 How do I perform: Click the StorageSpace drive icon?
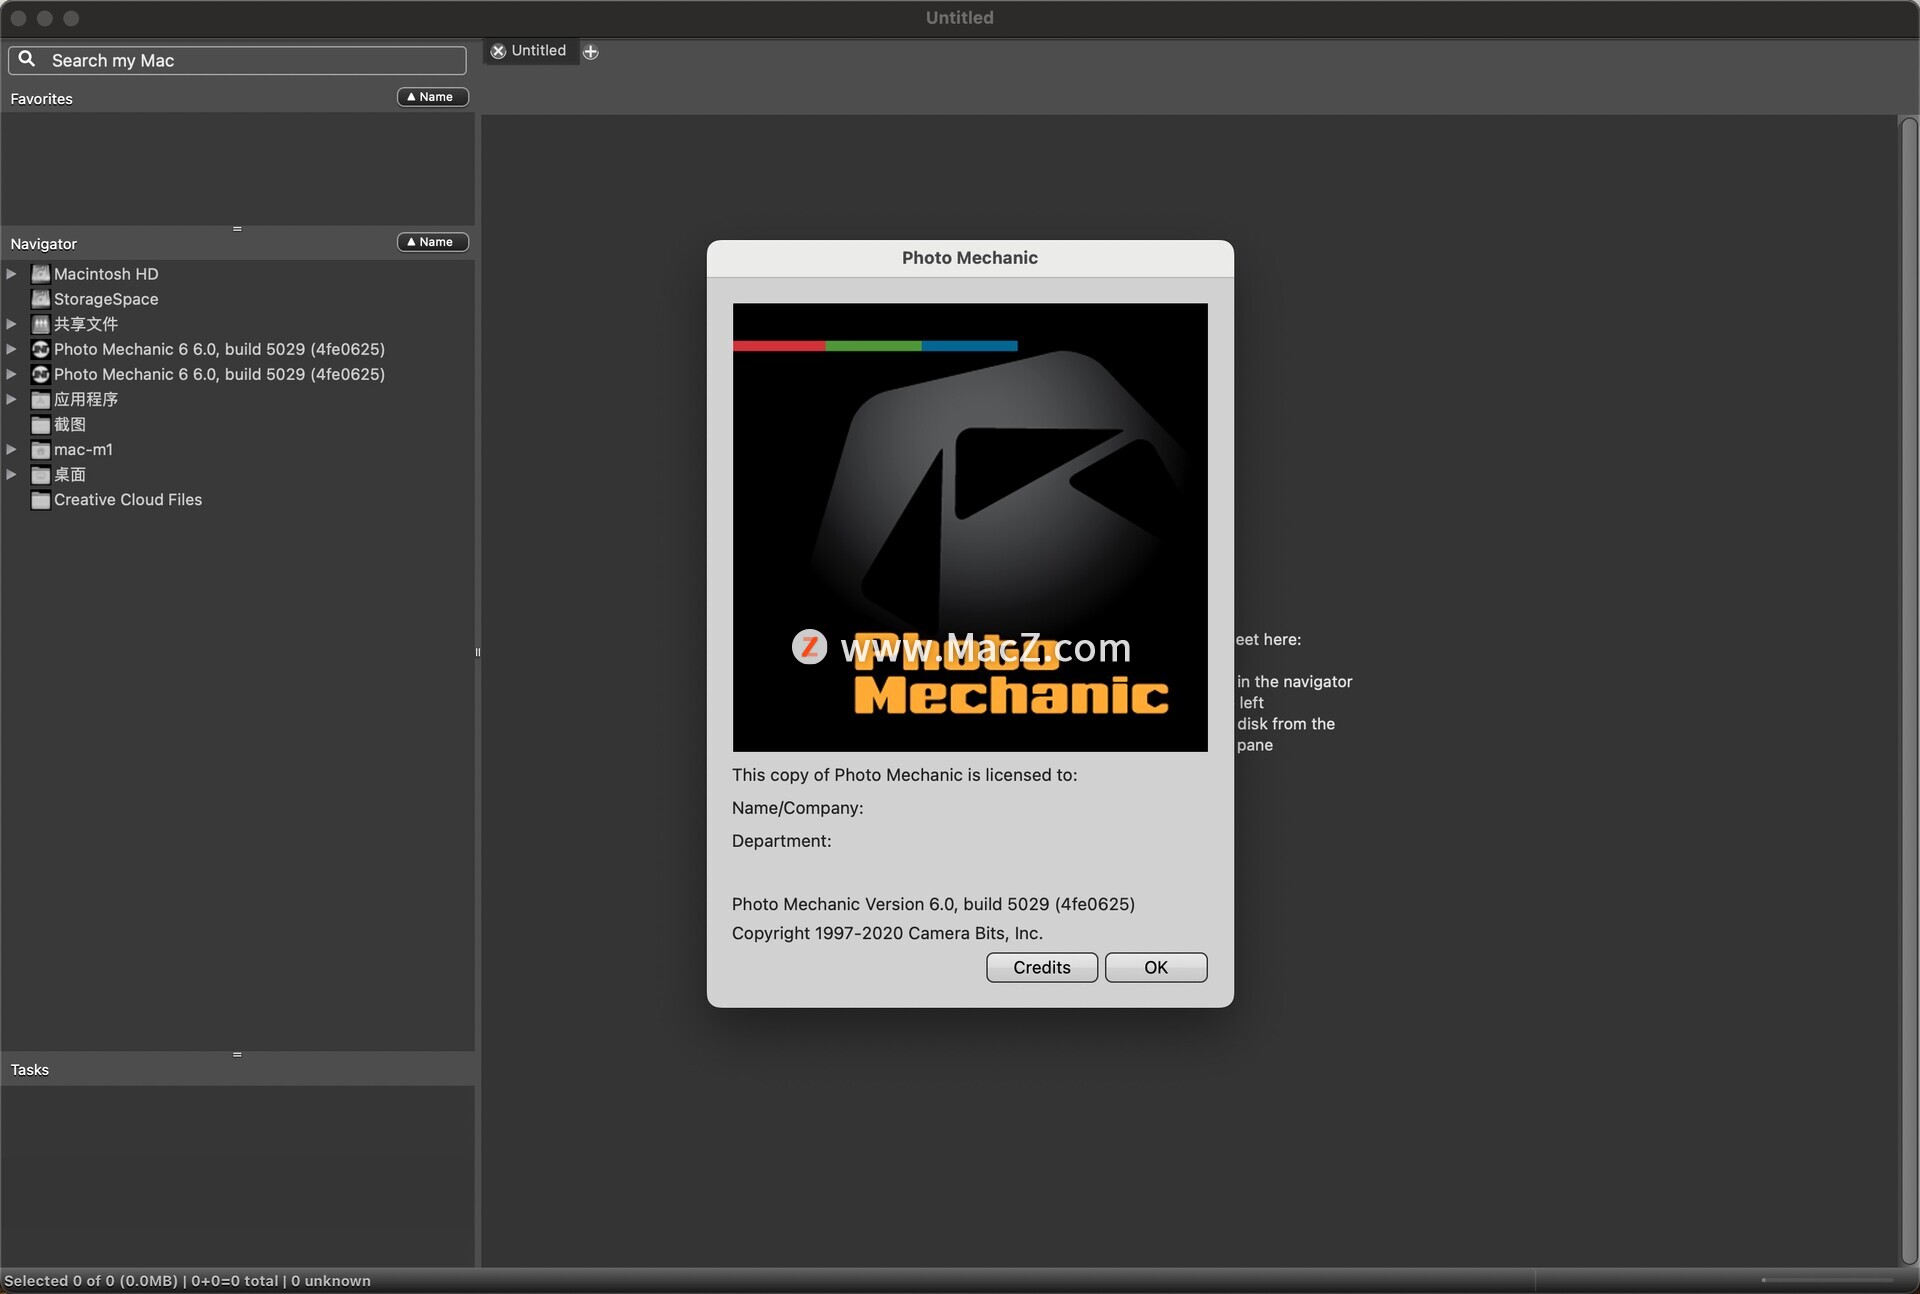[40, 298]
